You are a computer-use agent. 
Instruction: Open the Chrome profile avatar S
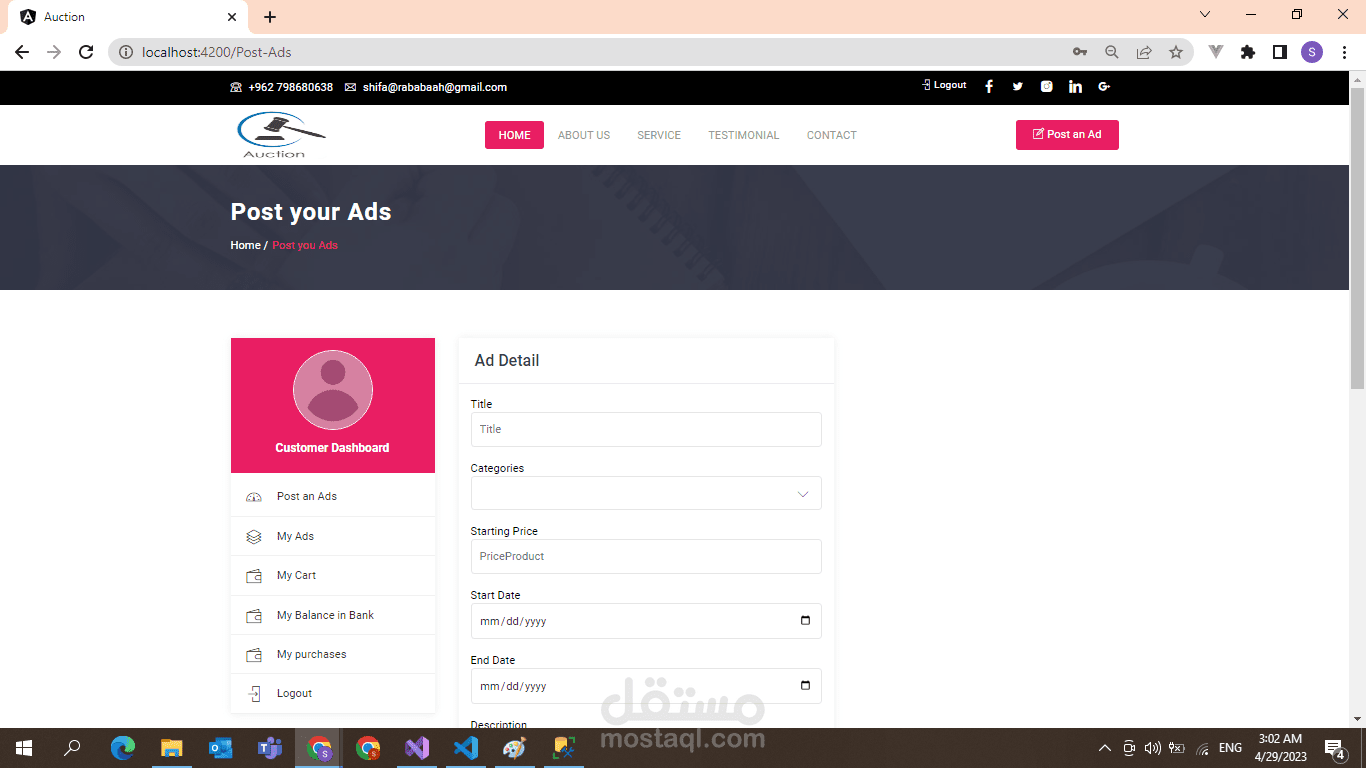pos(1312,52)
